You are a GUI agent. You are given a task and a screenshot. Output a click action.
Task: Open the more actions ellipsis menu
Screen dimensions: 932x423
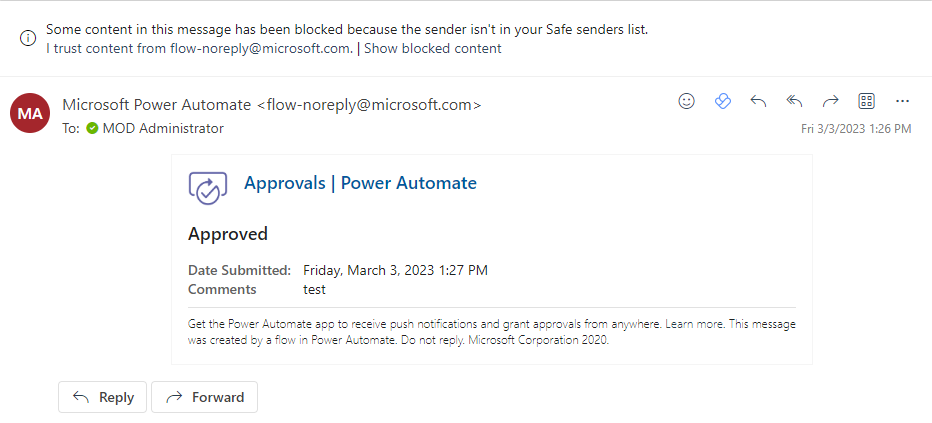click(x=903, y=101)
